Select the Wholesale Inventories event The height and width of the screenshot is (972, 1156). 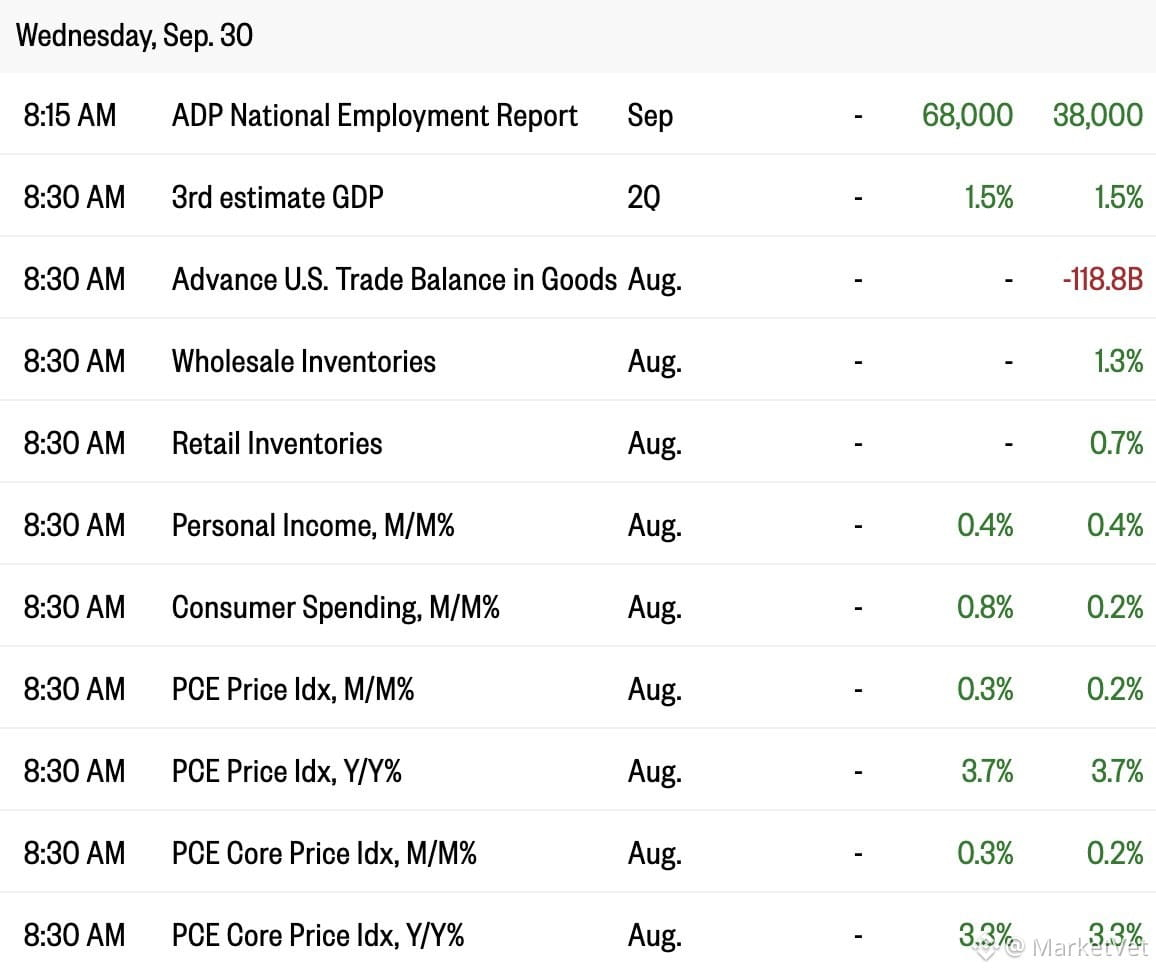[304, 361]
